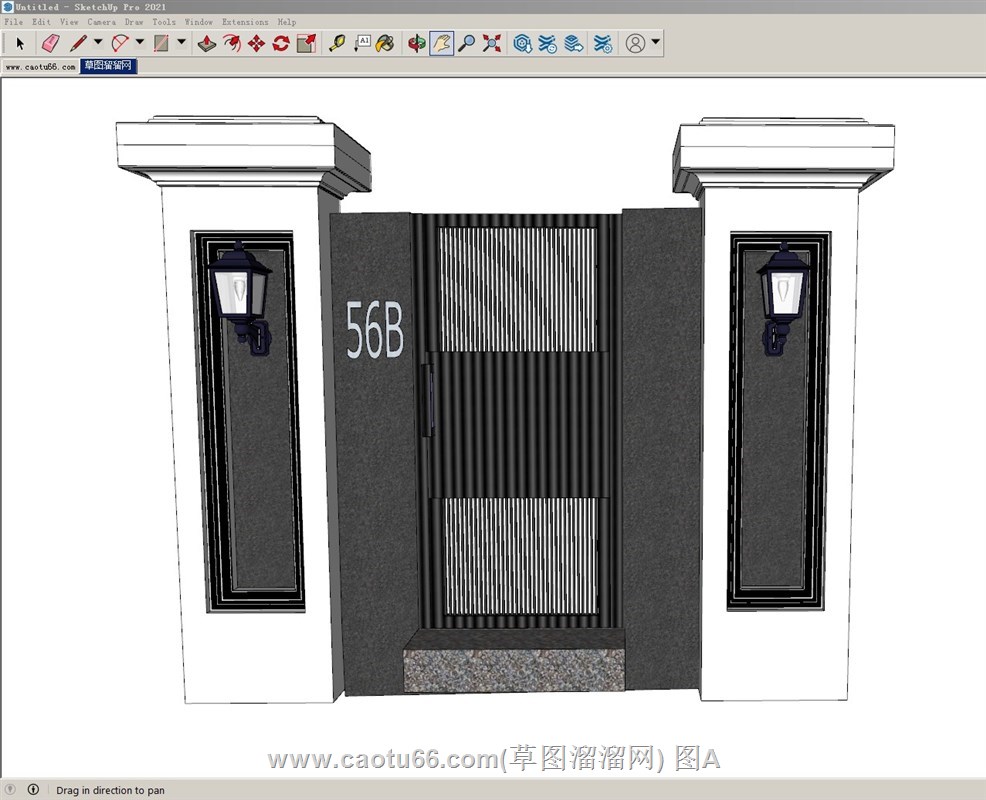The image size is (986, 800).
Task: Expand the Pencil line tool dropdown arrow
Action: click(x=98, y=42)
